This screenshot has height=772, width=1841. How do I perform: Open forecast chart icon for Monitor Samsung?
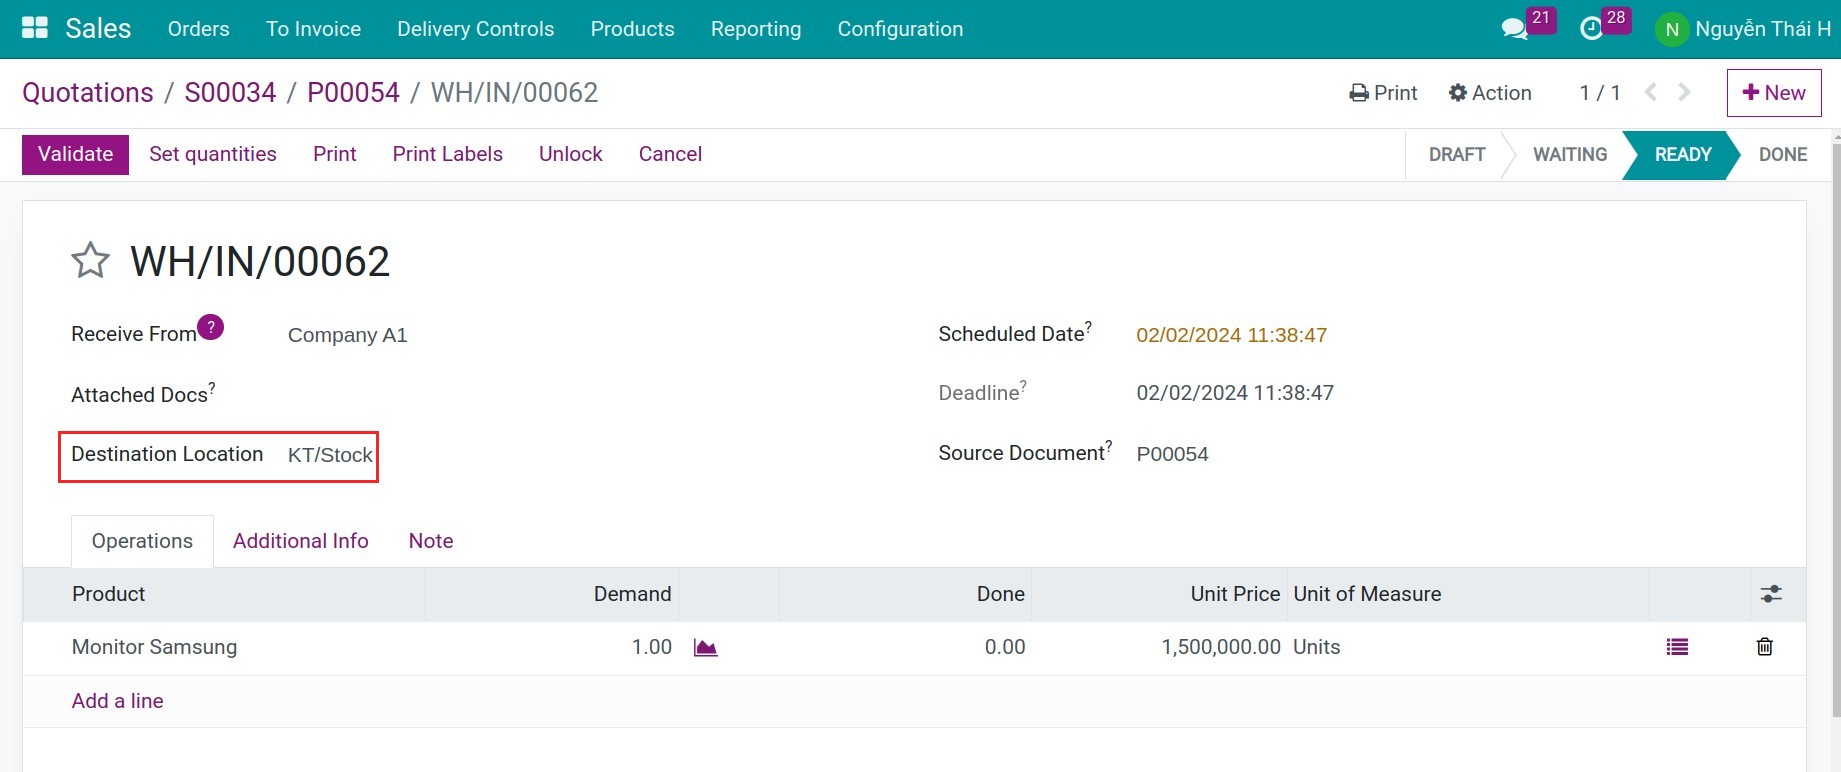(x=705, y=648)
